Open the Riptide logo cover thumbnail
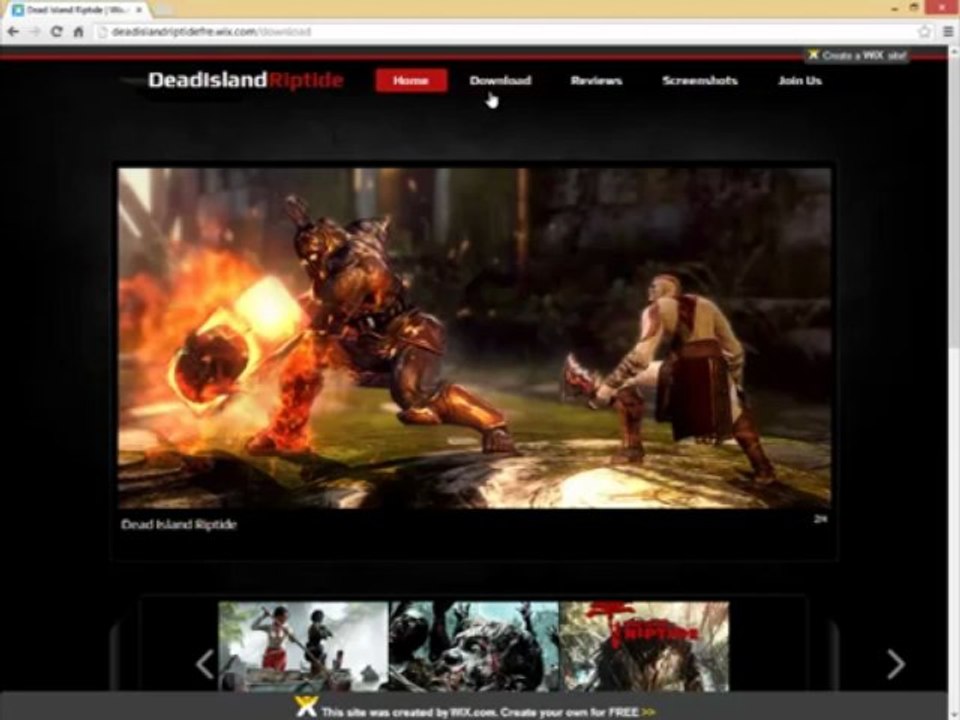Viewport: 960px width, 720px height. tap(644, 647)
